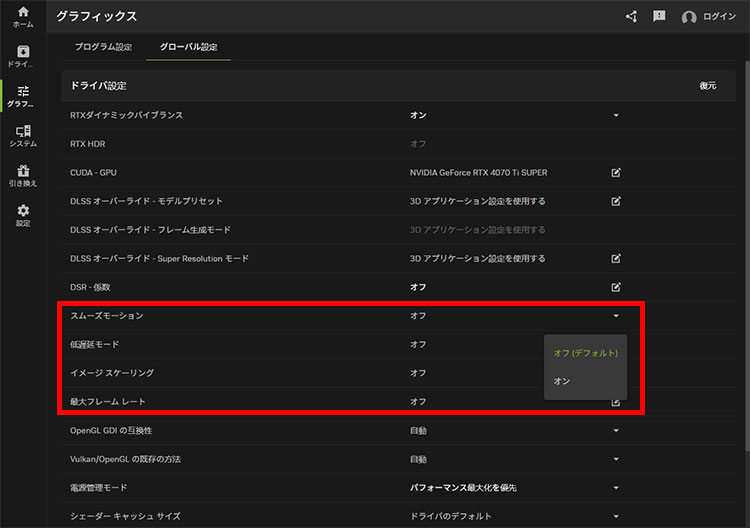Click the パフォーマンス最大化を優先 value

click(x=463, y=488)
